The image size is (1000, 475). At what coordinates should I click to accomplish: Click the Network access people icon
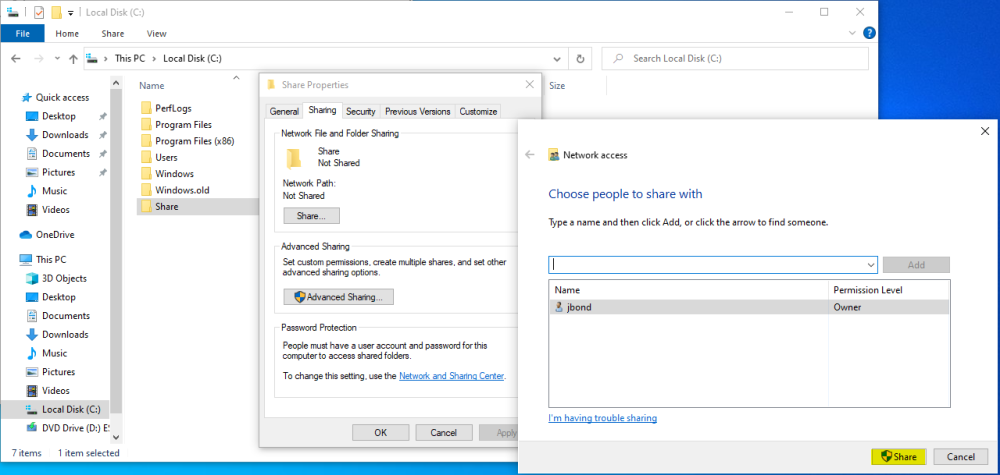tap(554, 155)
